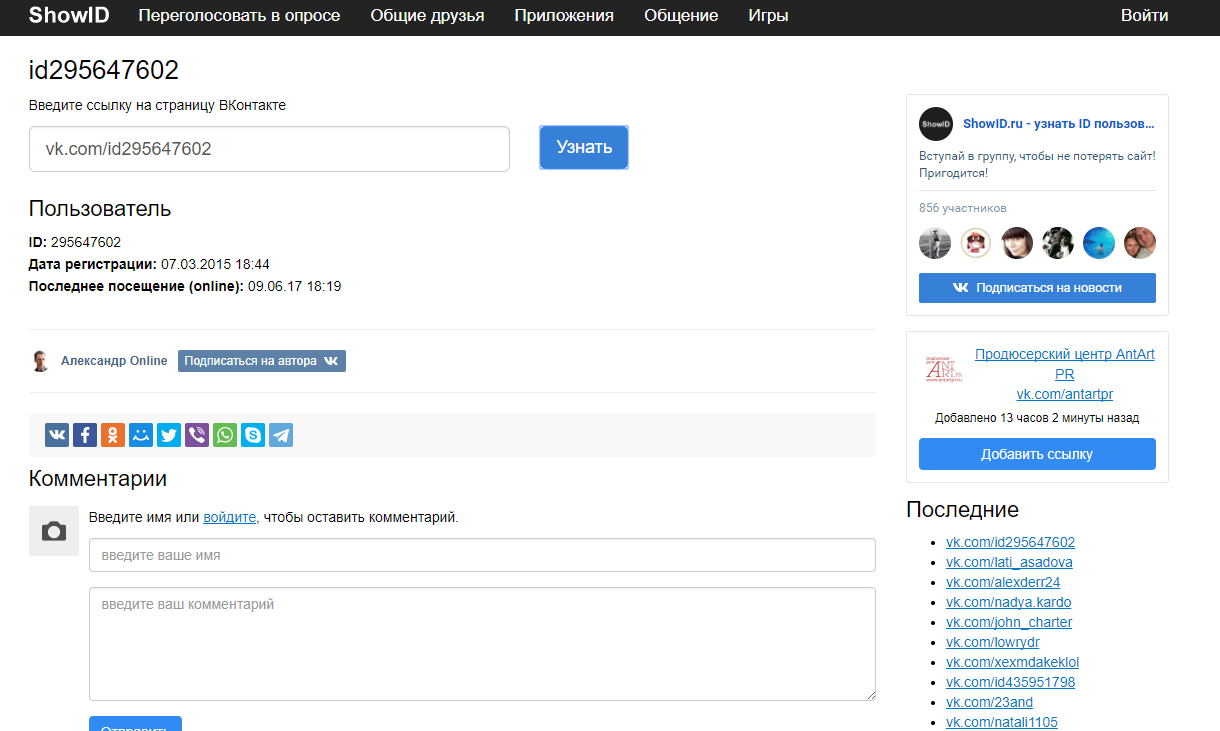
Task: Open vk.com/id295647602 recent link
Action: [1010, 542]
